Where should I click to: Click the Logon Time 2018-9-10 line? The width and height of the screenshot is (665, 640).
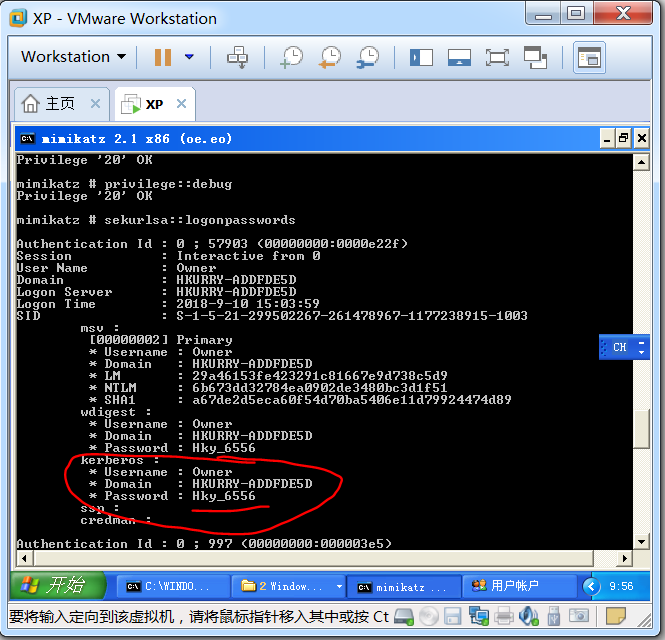pyautogui.click(x=168, y=304)
